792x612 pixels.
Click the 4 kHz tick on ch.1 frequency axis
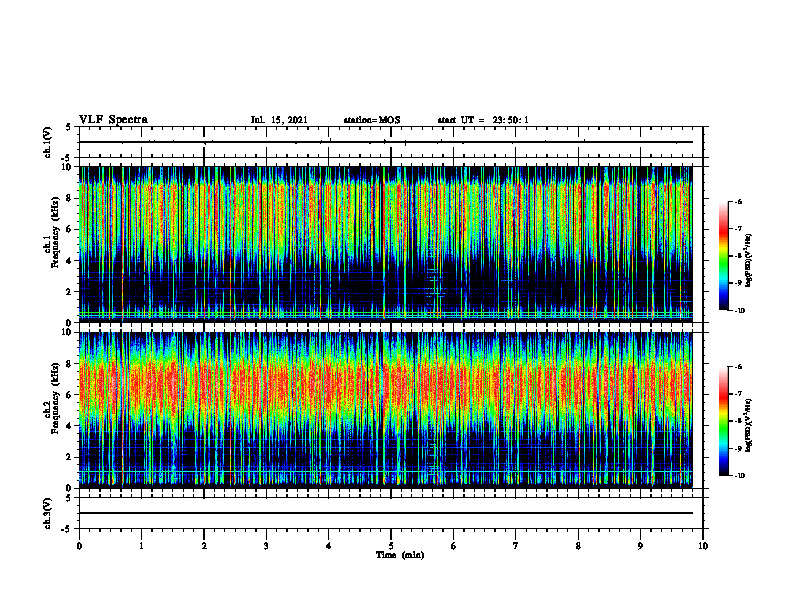[70, 261]
